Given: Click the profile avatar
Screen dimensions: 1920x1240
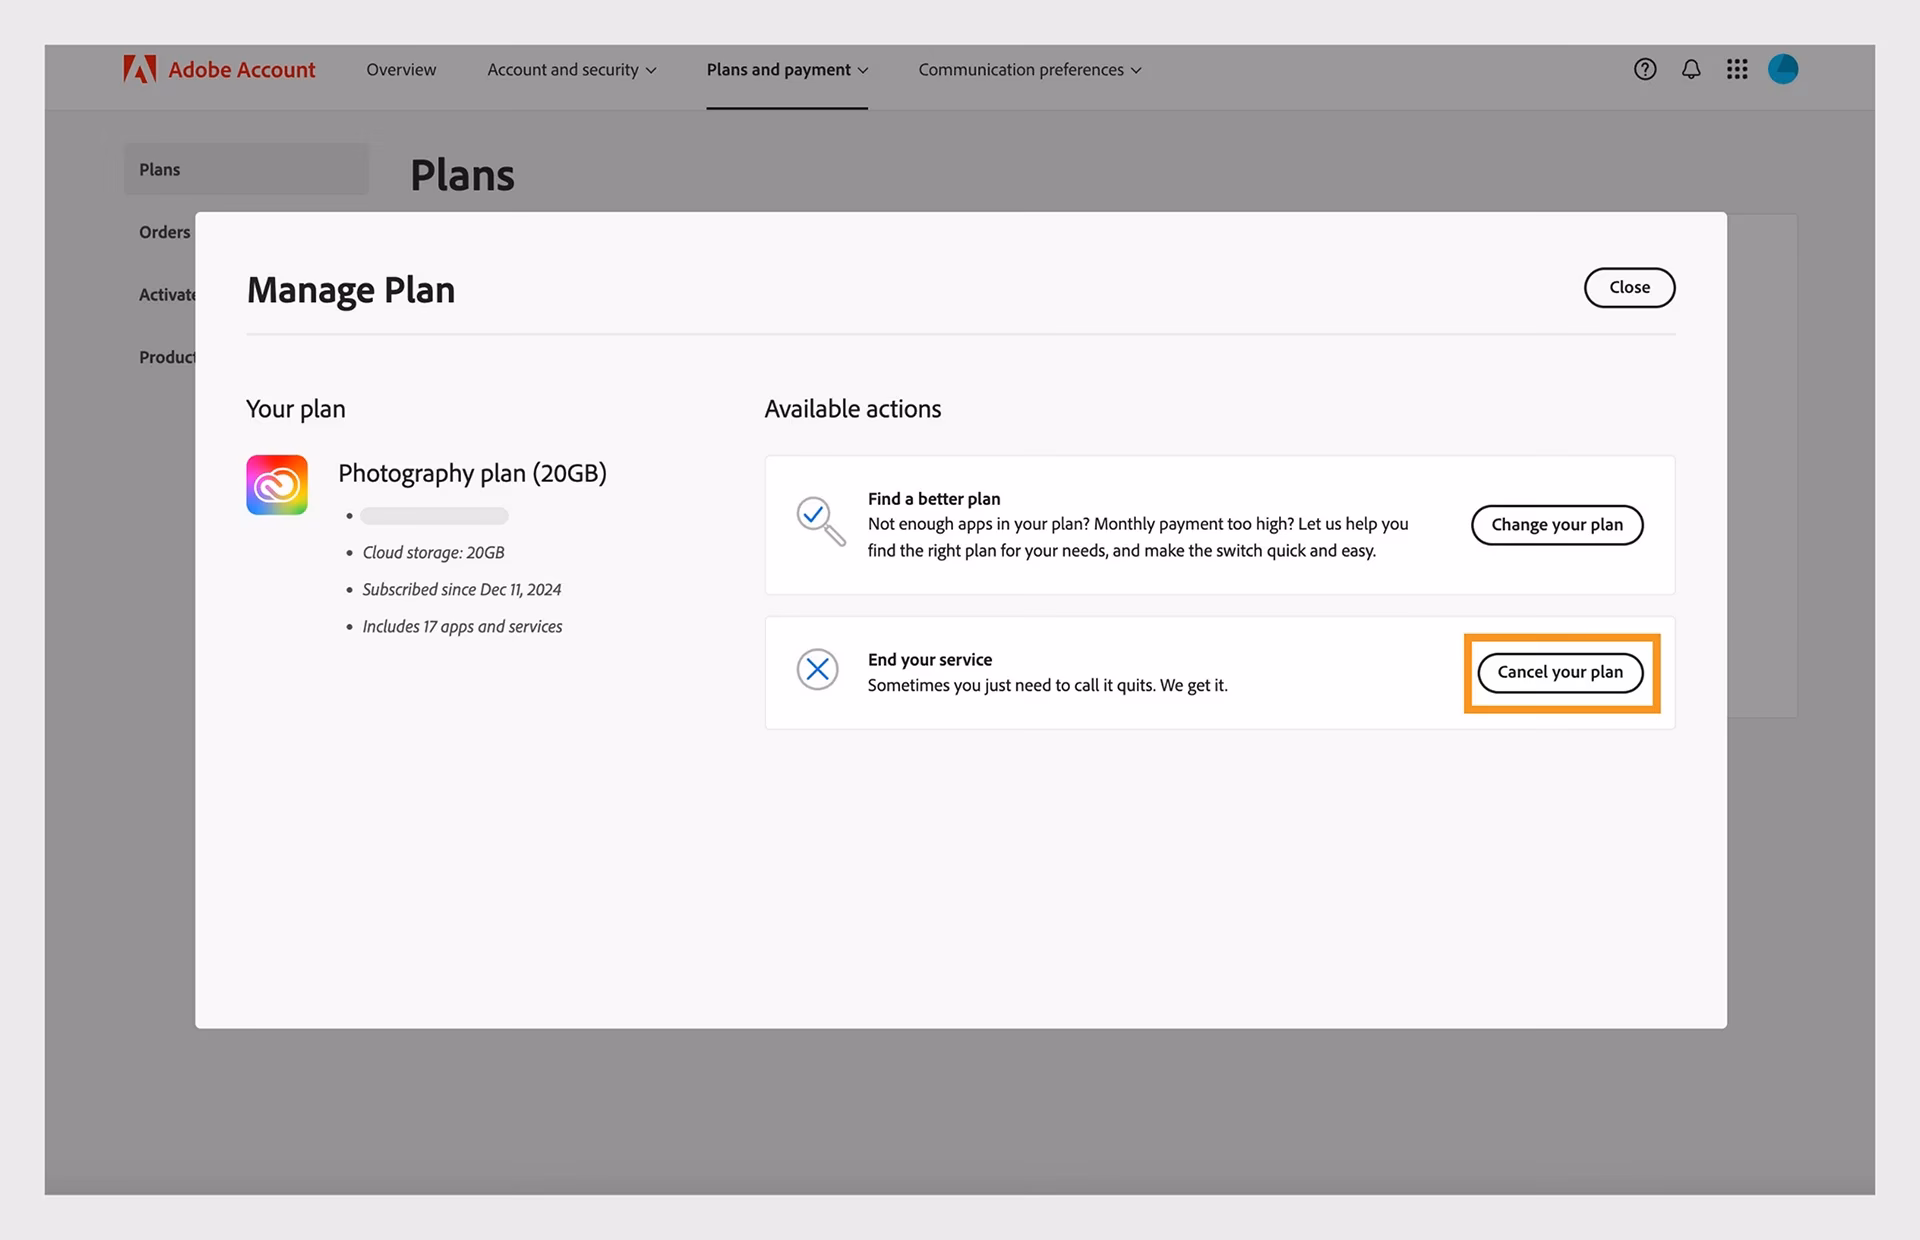Looking at the screenshot, I should (1784, 69).
